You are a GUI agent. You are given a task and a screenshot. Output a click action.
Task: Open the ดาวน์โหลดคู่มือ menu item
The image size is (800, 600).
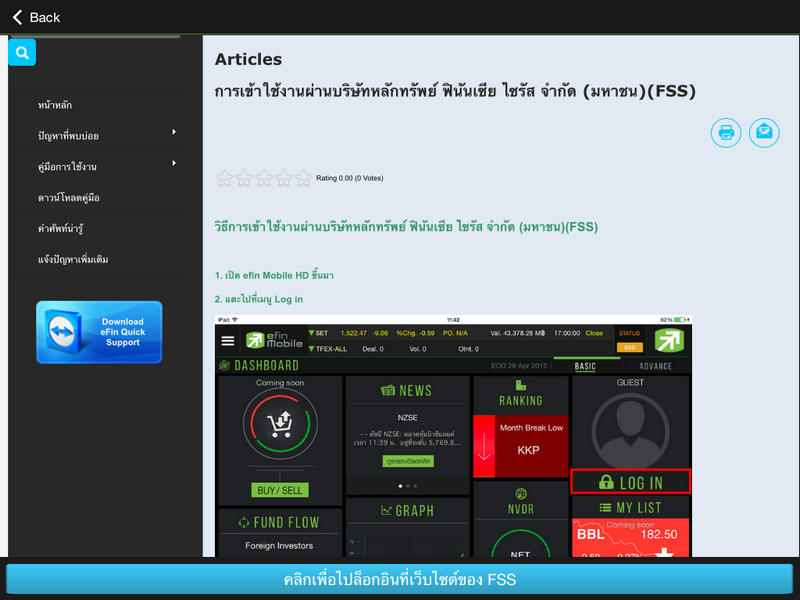68,198
